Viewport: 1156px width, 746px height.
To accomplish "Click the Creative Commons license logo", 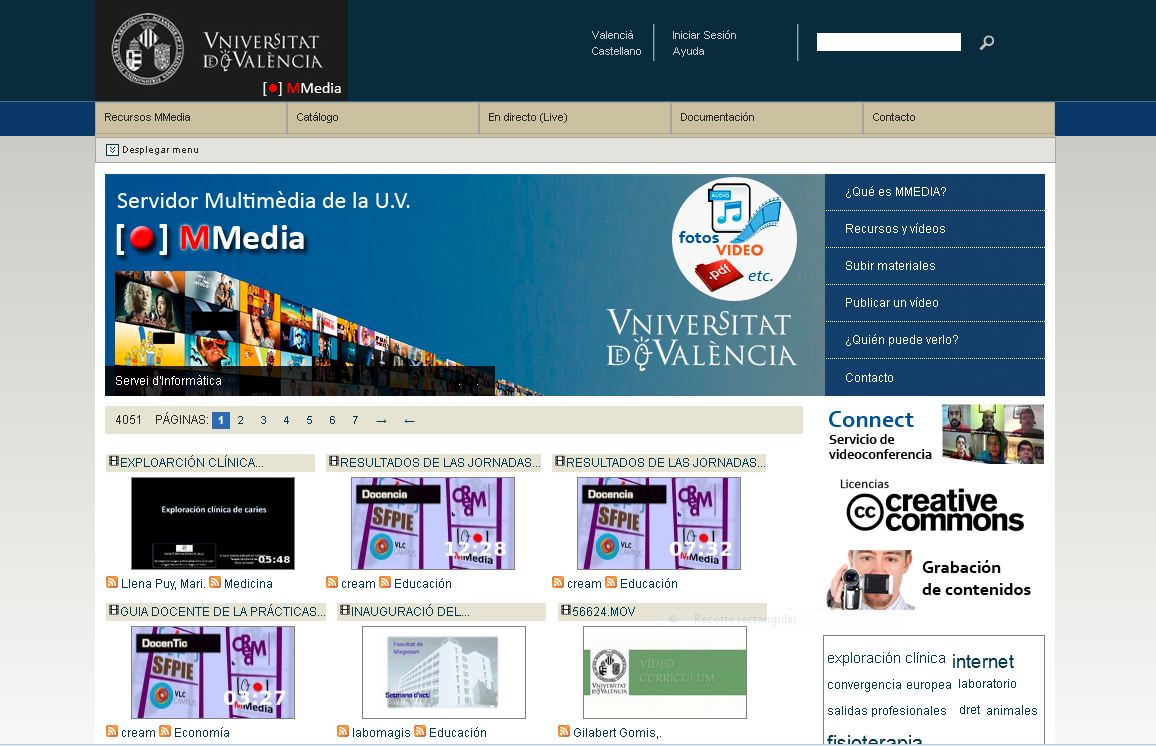I will pos(934,508).
